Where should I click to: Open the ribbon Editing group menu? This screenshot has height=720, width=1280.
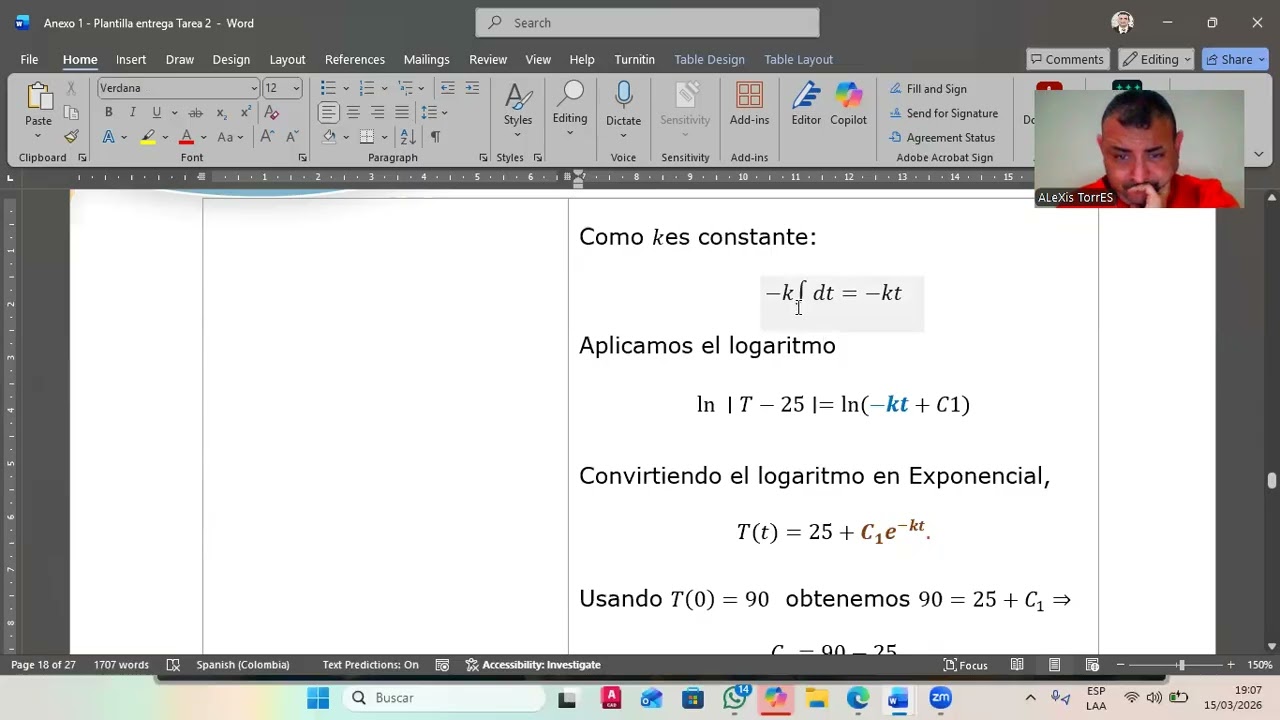[x=570, y=108]
